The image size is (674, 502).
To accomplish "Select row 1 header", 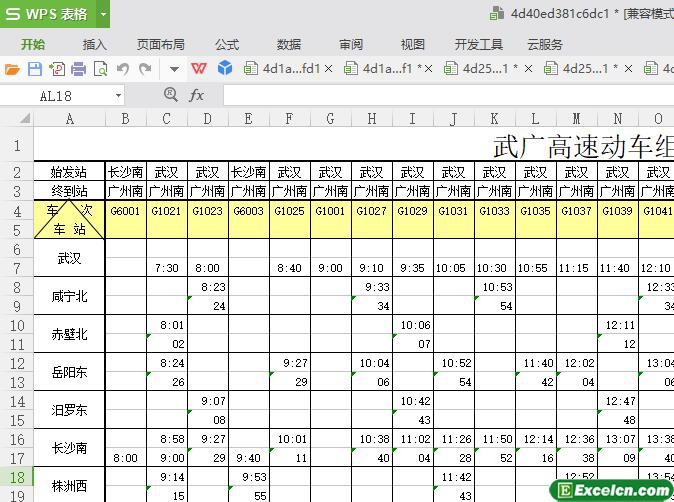I will coord(17,145).
